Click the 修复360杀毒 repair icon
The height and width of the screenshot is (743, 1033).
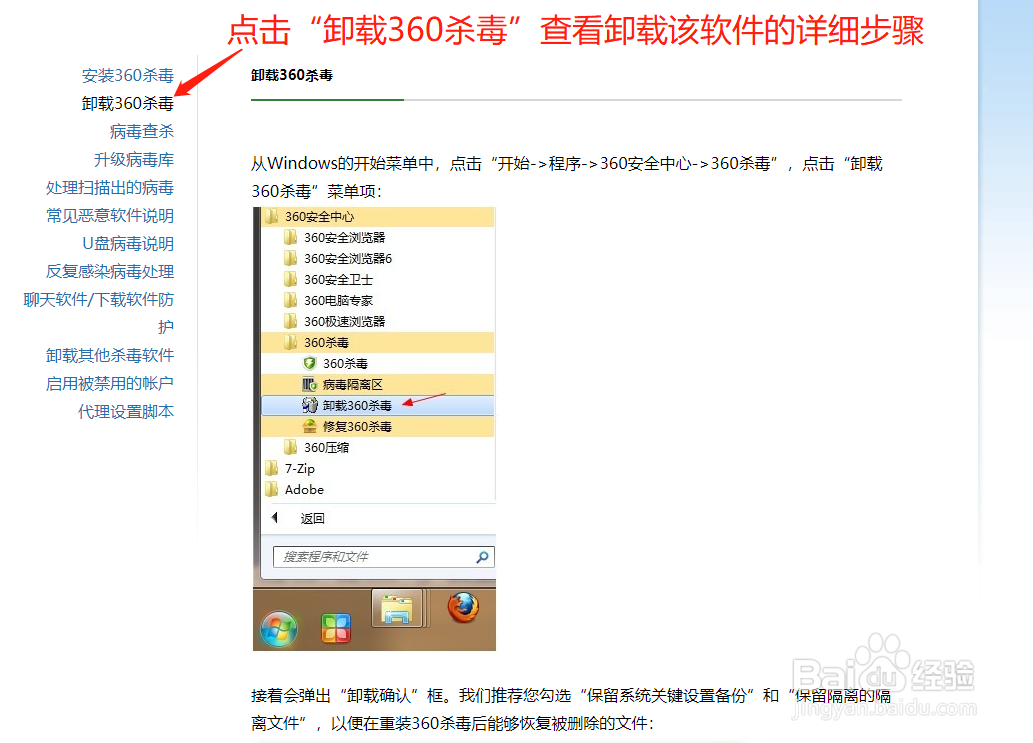pos(309,426)
